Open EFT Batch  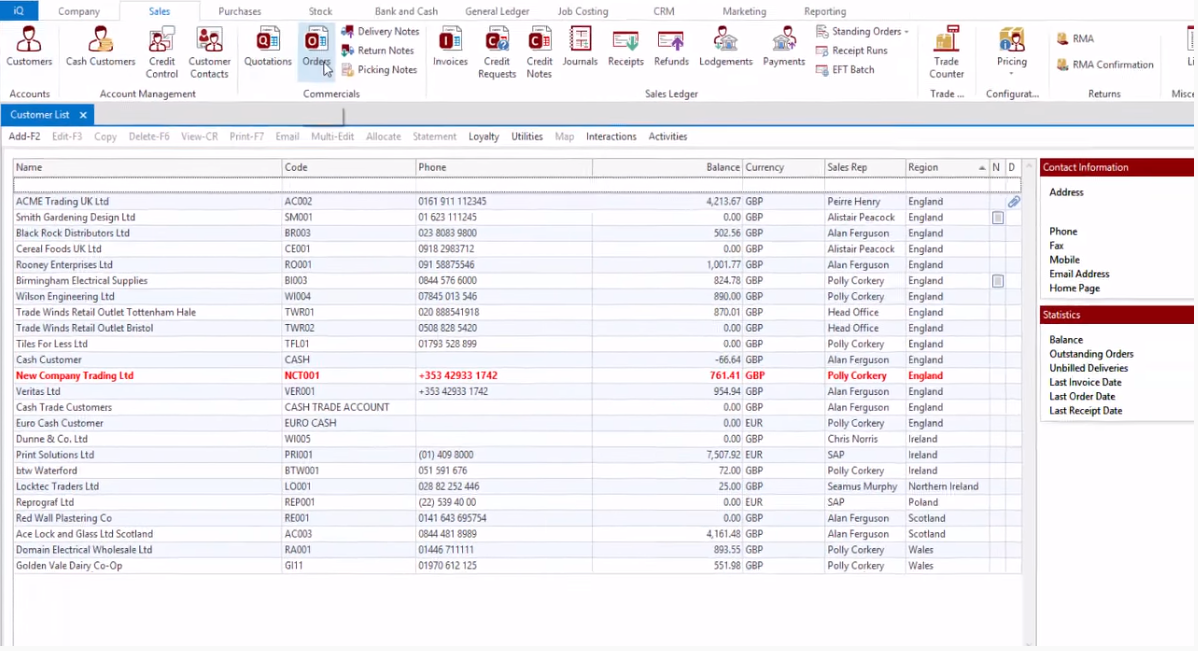pos(845,70)
